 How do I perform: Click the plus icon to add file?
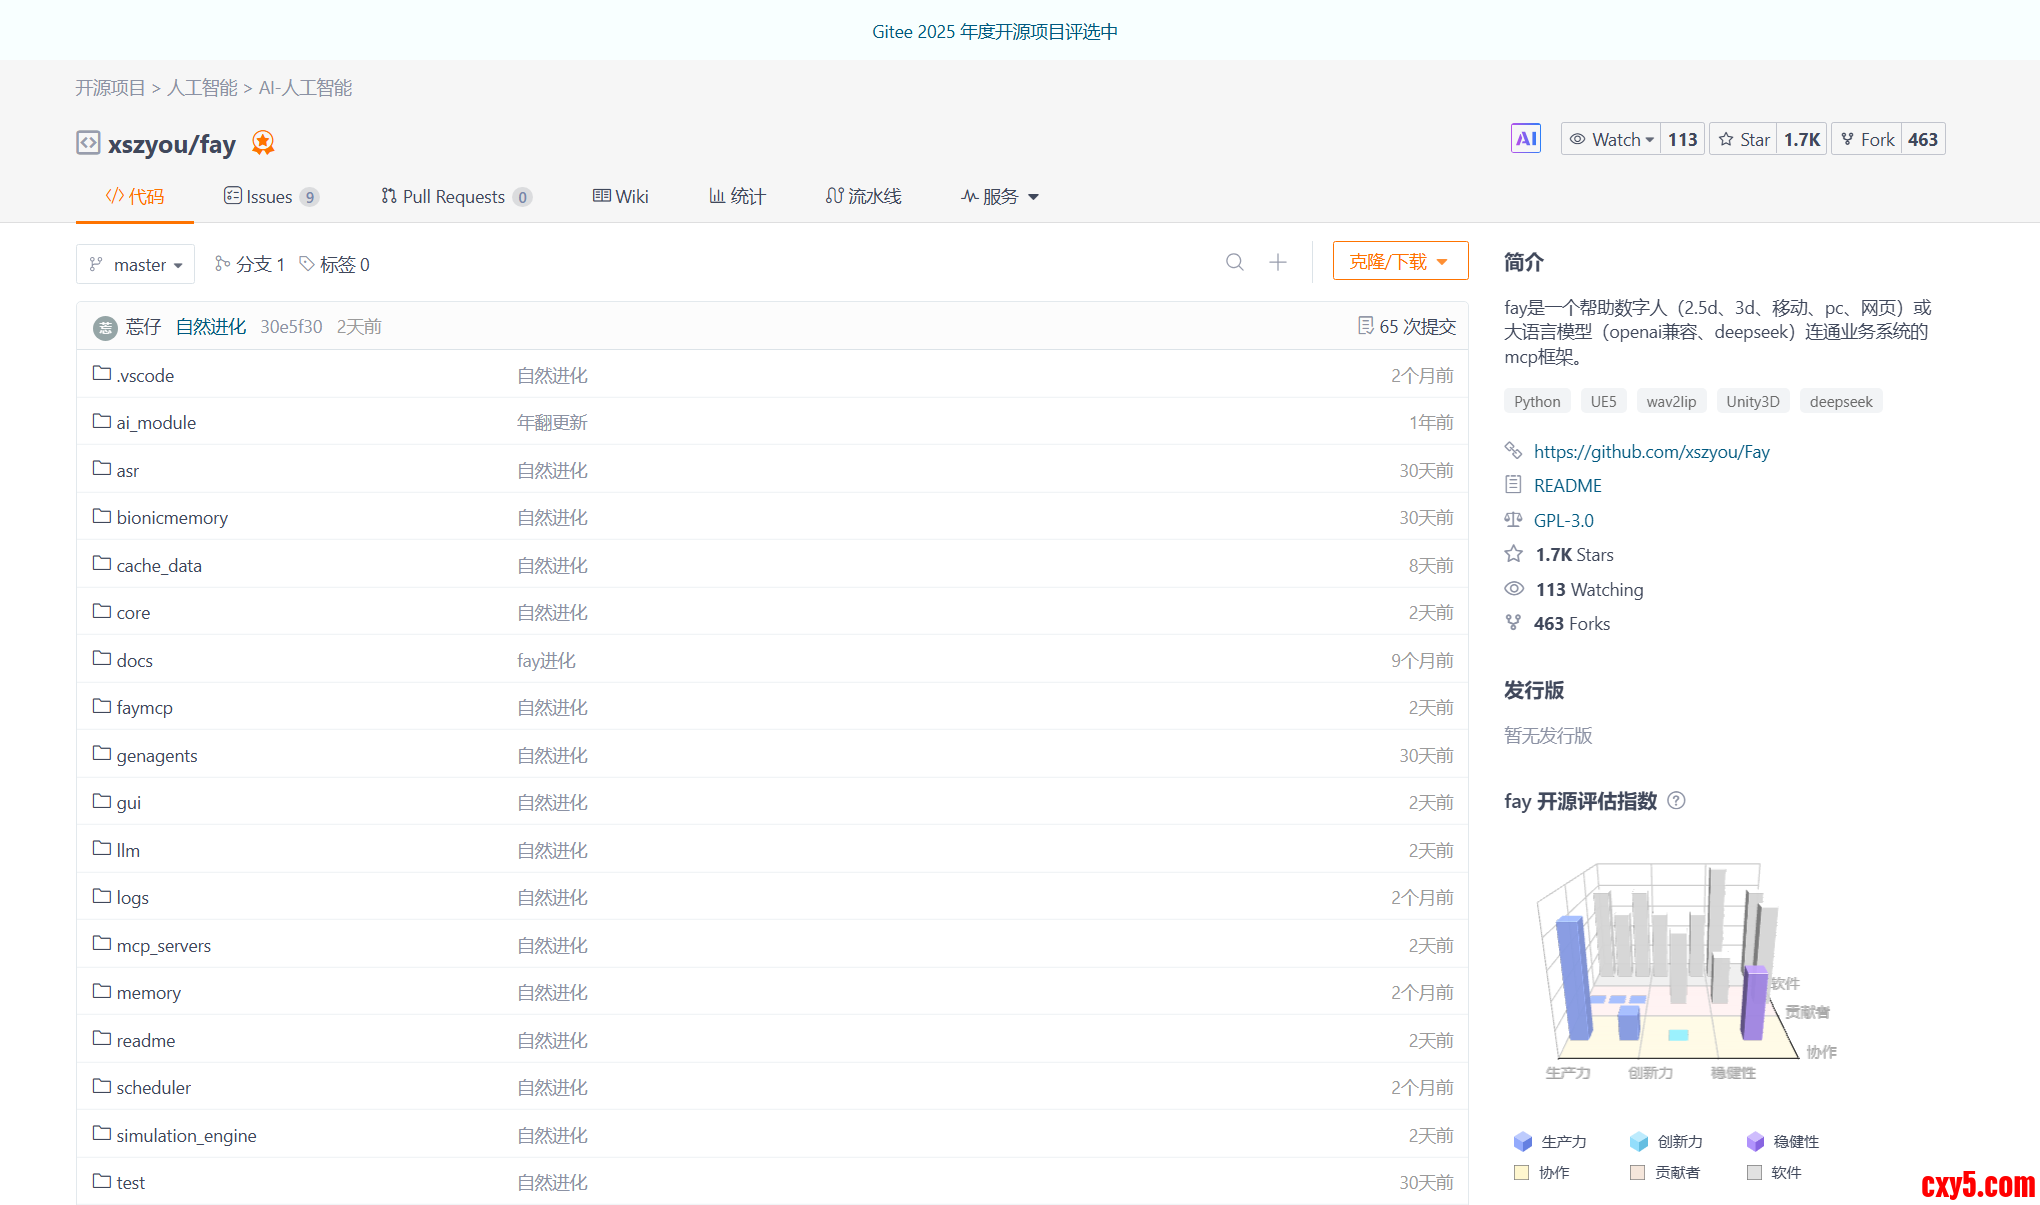pos(1278,262)
